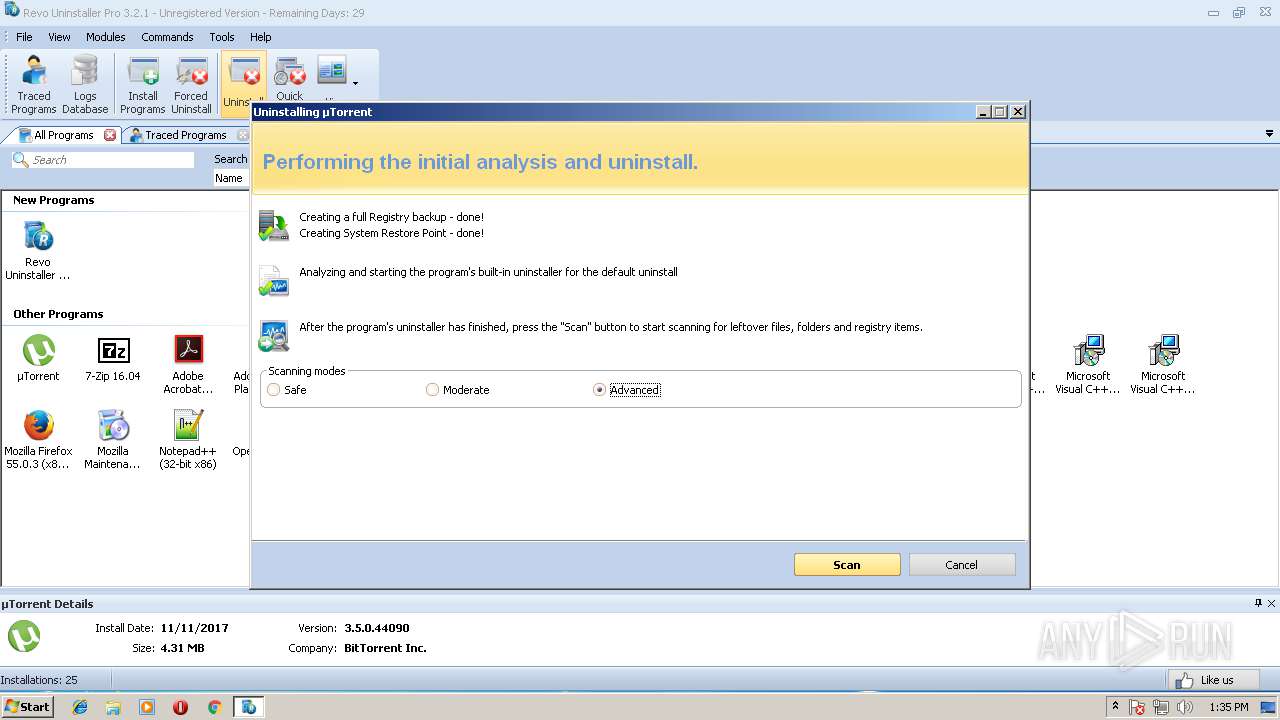Launch Windows Media Player from the taskbar

click(147, 707)
